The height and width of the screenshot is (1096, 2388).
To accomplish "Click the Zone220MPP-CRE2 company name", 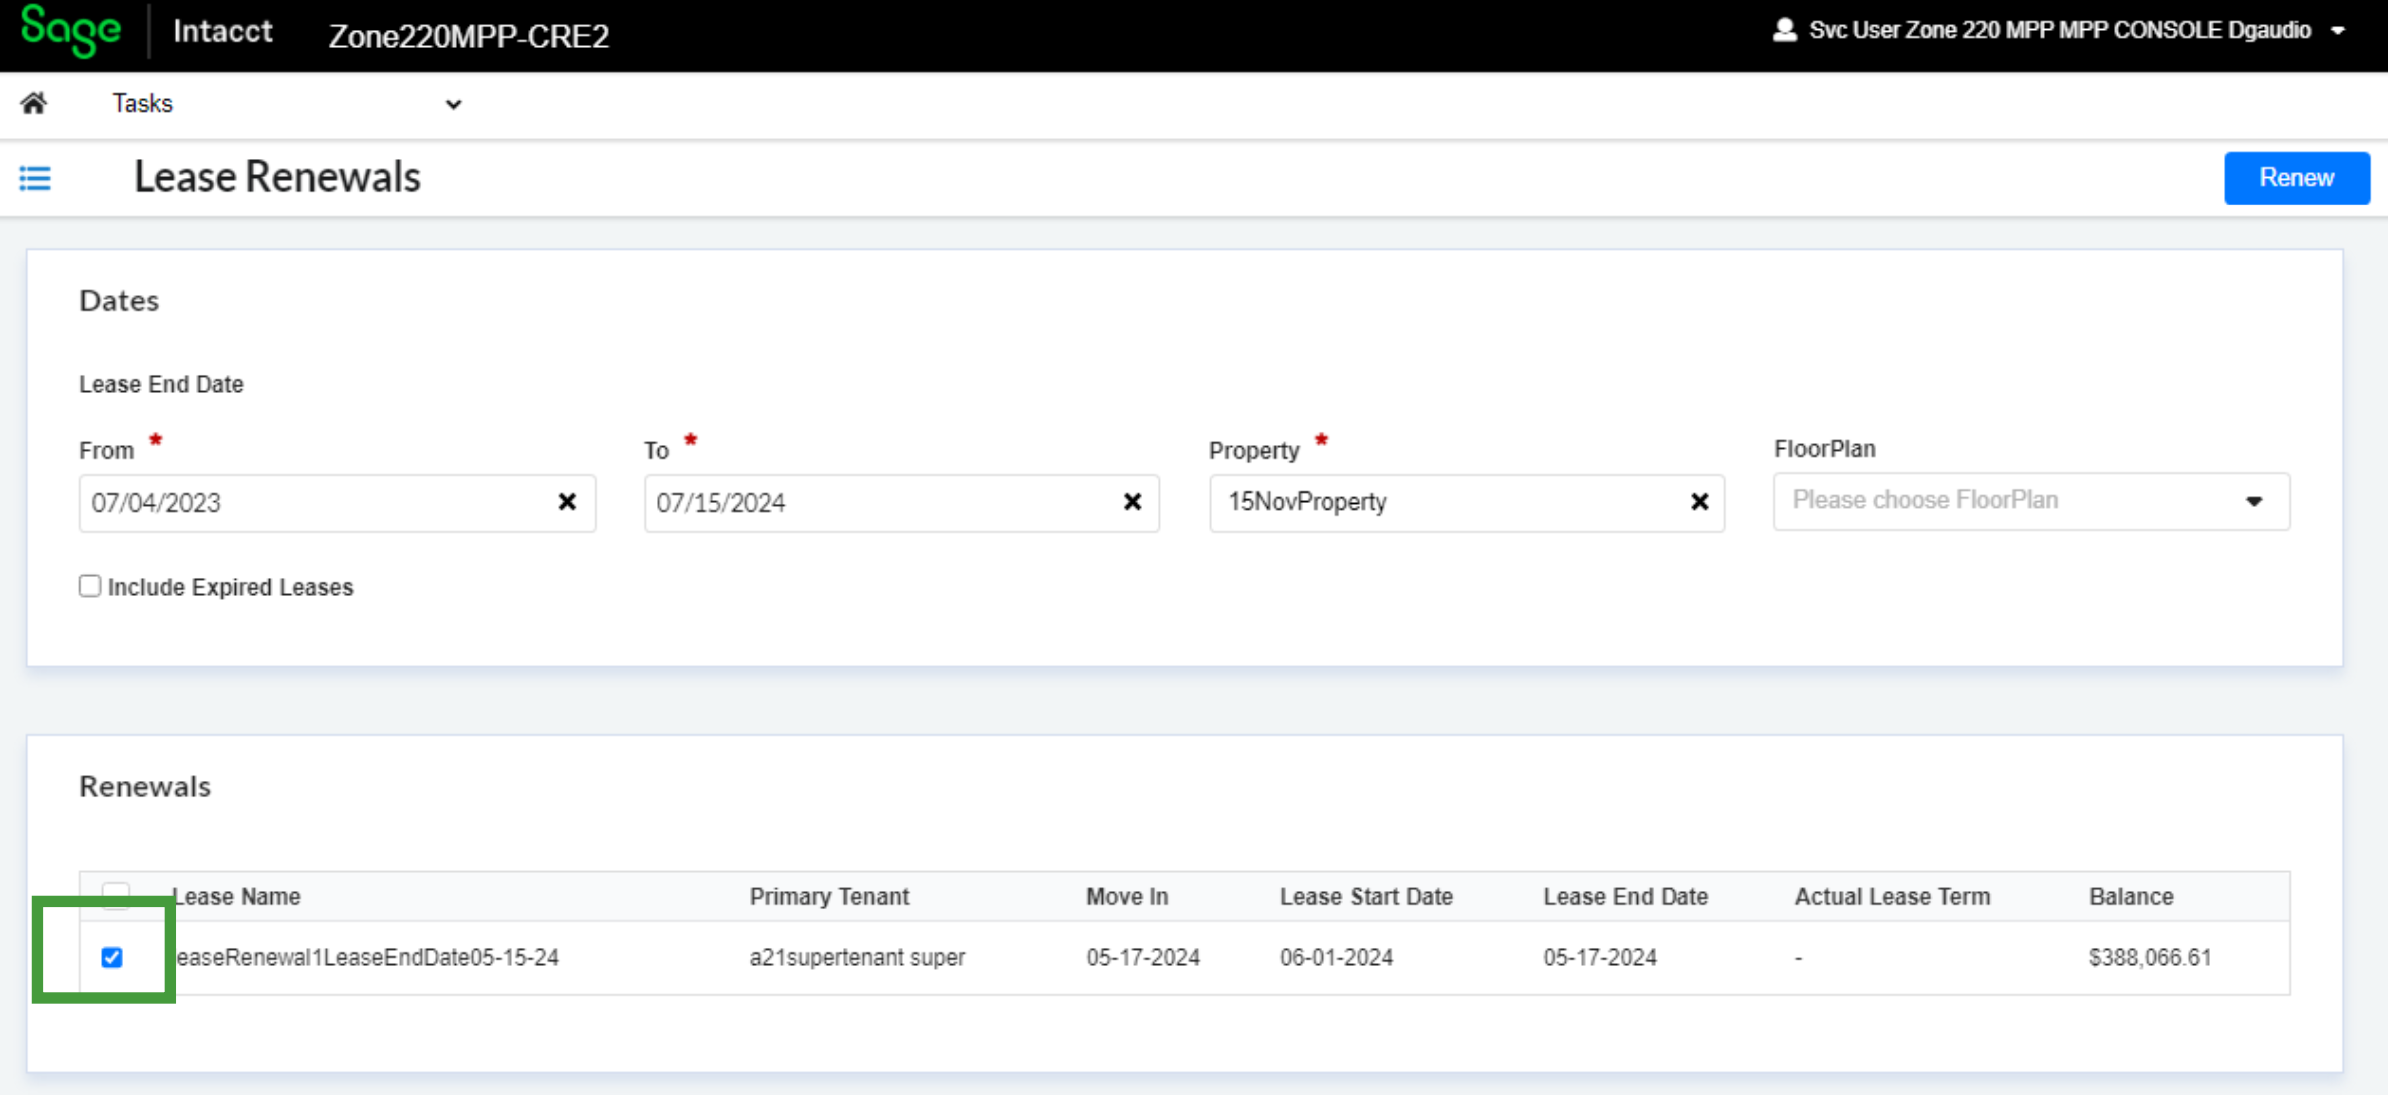I will 469,36.
